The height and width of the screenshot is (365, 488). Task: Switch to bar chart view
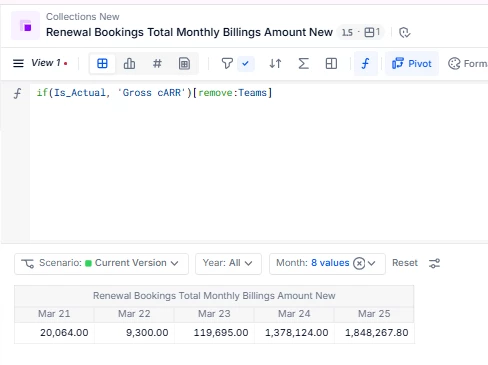pyautogui.click(x=129, y=63)
